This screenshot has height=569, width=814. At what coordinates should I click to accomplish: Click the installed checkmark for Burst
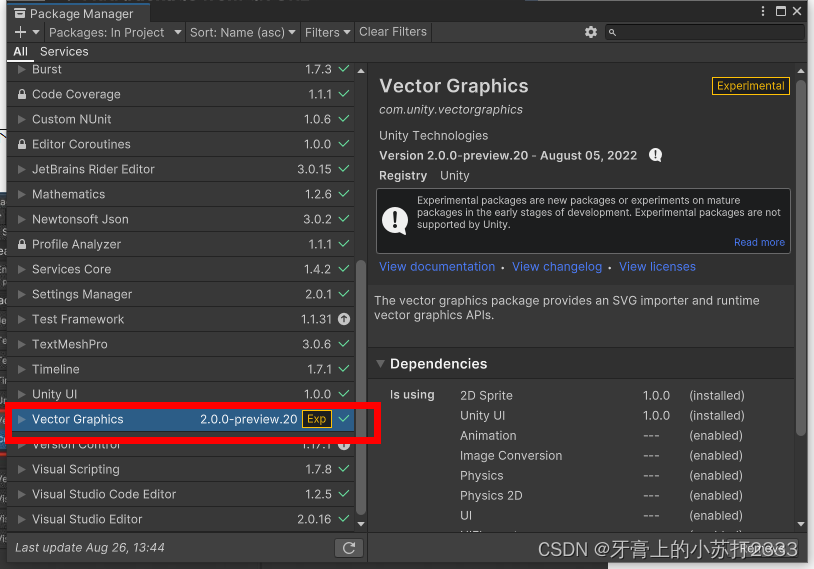tap(344, 69)
